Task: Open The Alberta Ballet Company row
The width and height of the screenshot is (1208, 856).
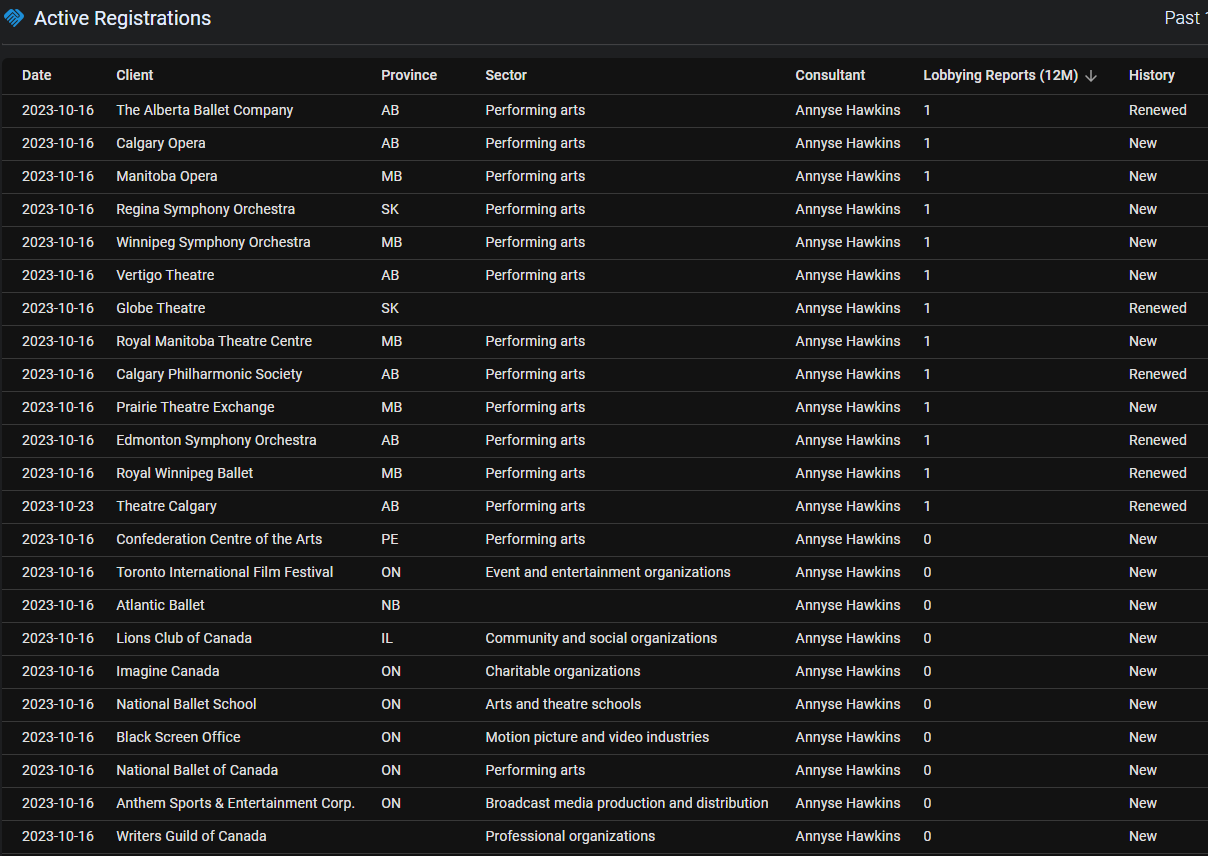Action: pyautogui.click(x=604, y=110)
